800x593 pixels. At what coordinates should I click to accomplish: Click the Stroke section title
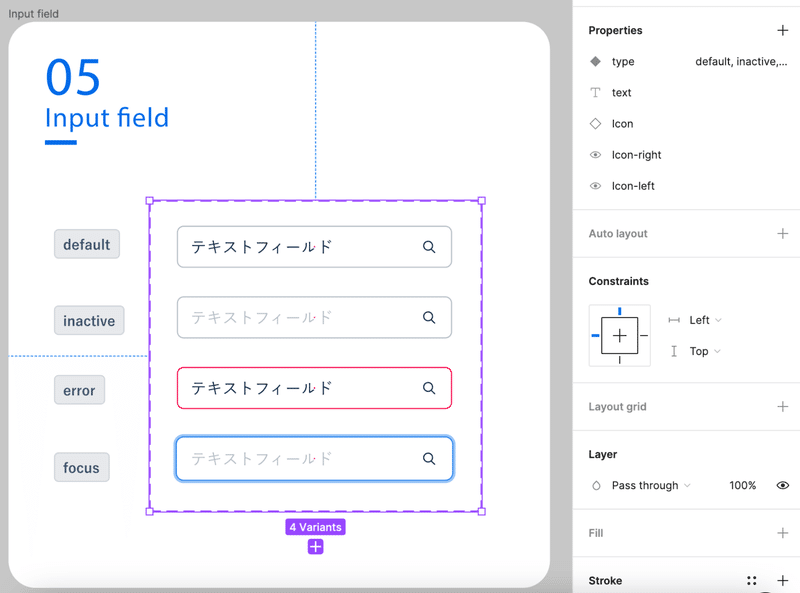point(605,581)
